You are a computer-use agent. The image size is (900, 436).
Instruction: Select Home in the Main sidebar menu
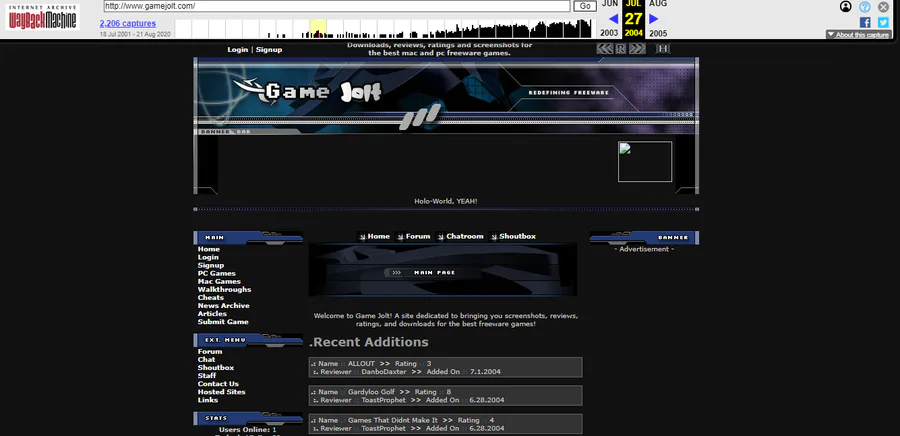(209, 249)
